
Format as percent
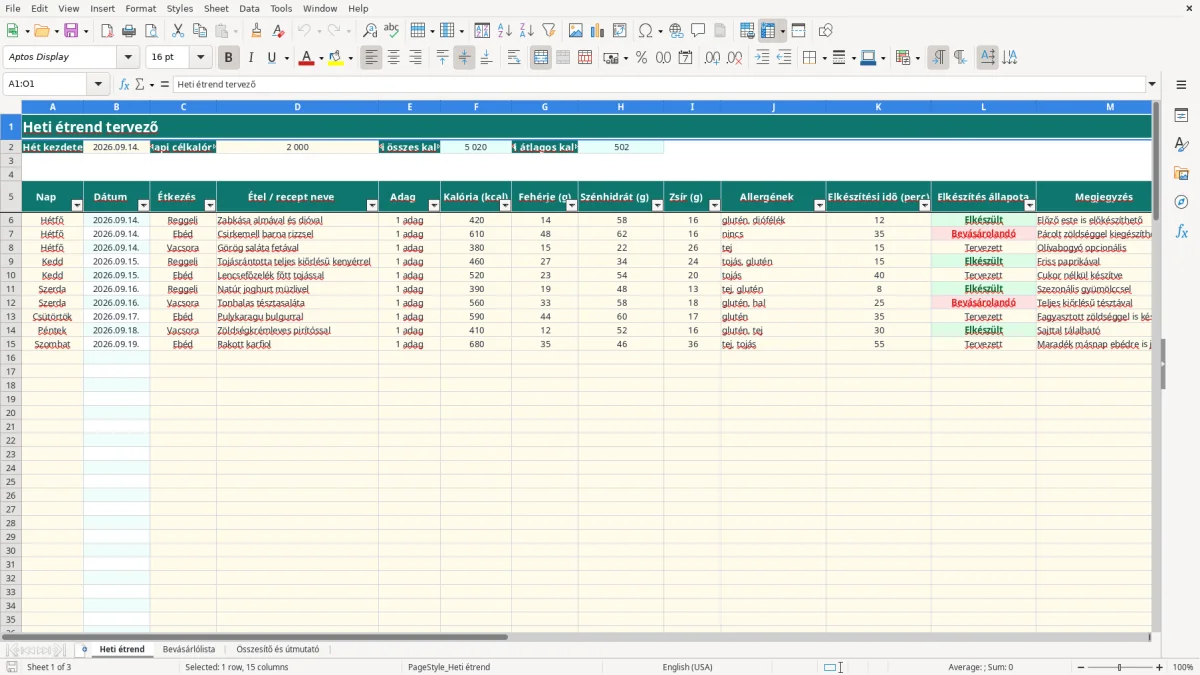tap(641, 58)
